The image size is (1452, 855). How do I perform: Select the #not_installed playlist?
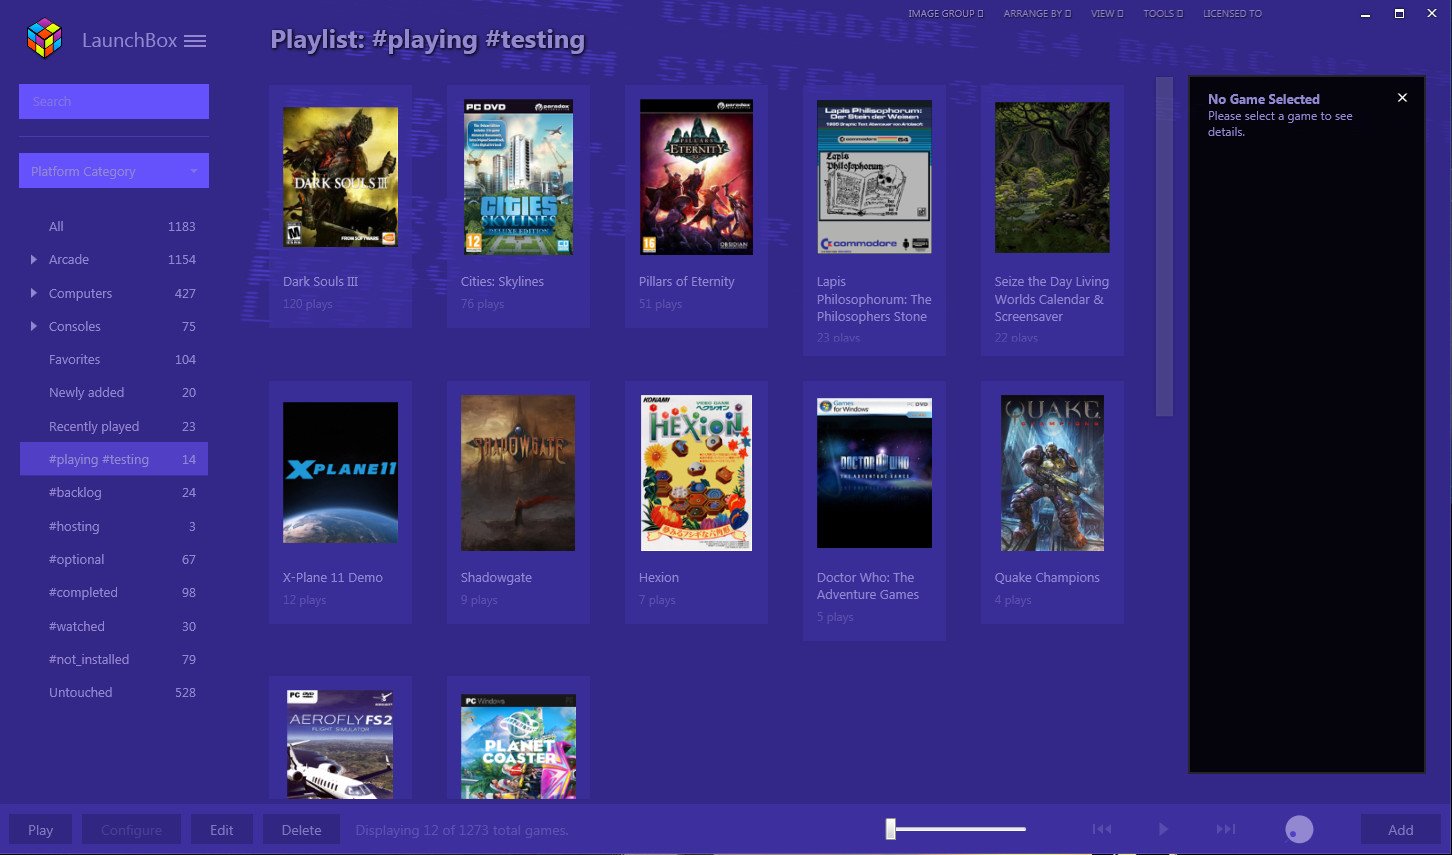coord(114,659)
